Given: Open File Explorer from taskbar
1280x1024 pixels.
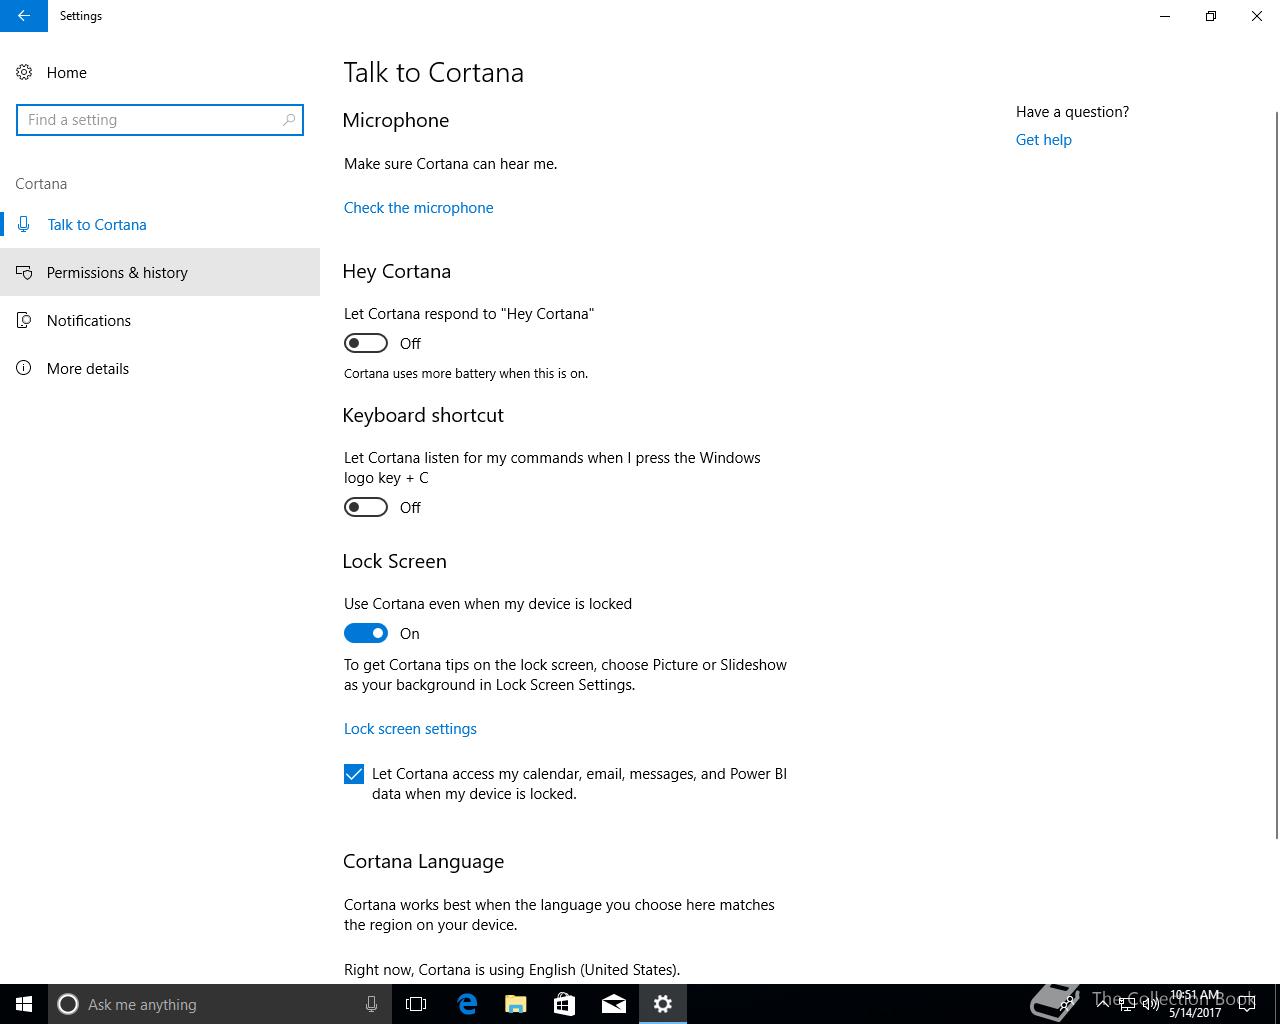Looking at the screenshot, I should click(x=516, y=1004).
